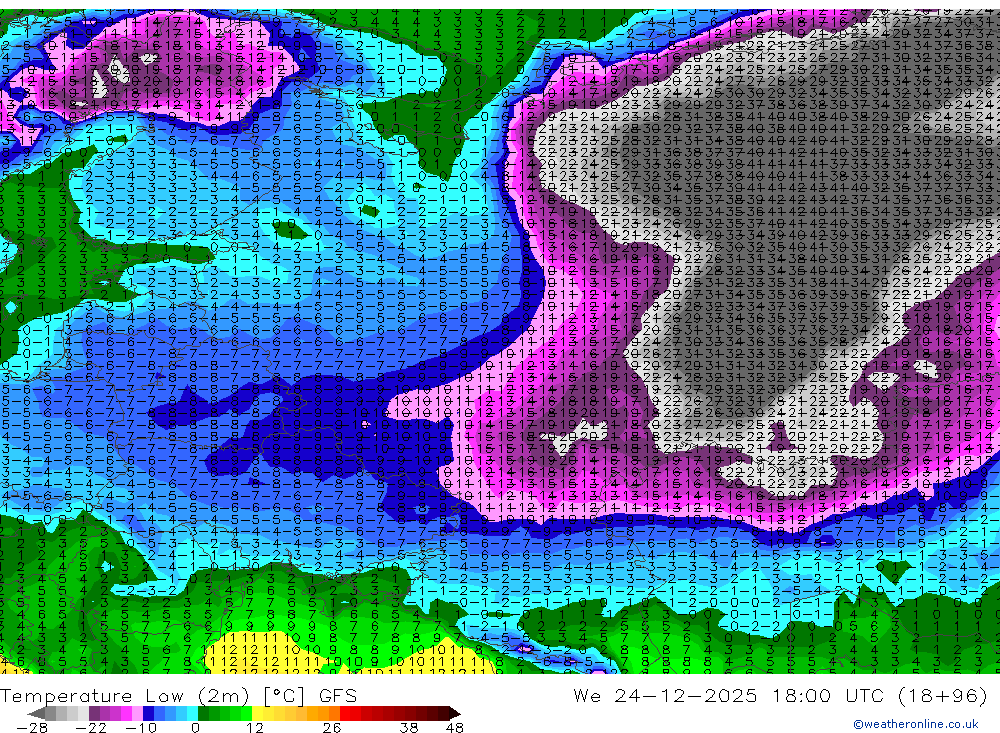This screenshot has height=733, width=1000.
Task: Click the dark green legend swatch at 0
Action: [203, 714]
